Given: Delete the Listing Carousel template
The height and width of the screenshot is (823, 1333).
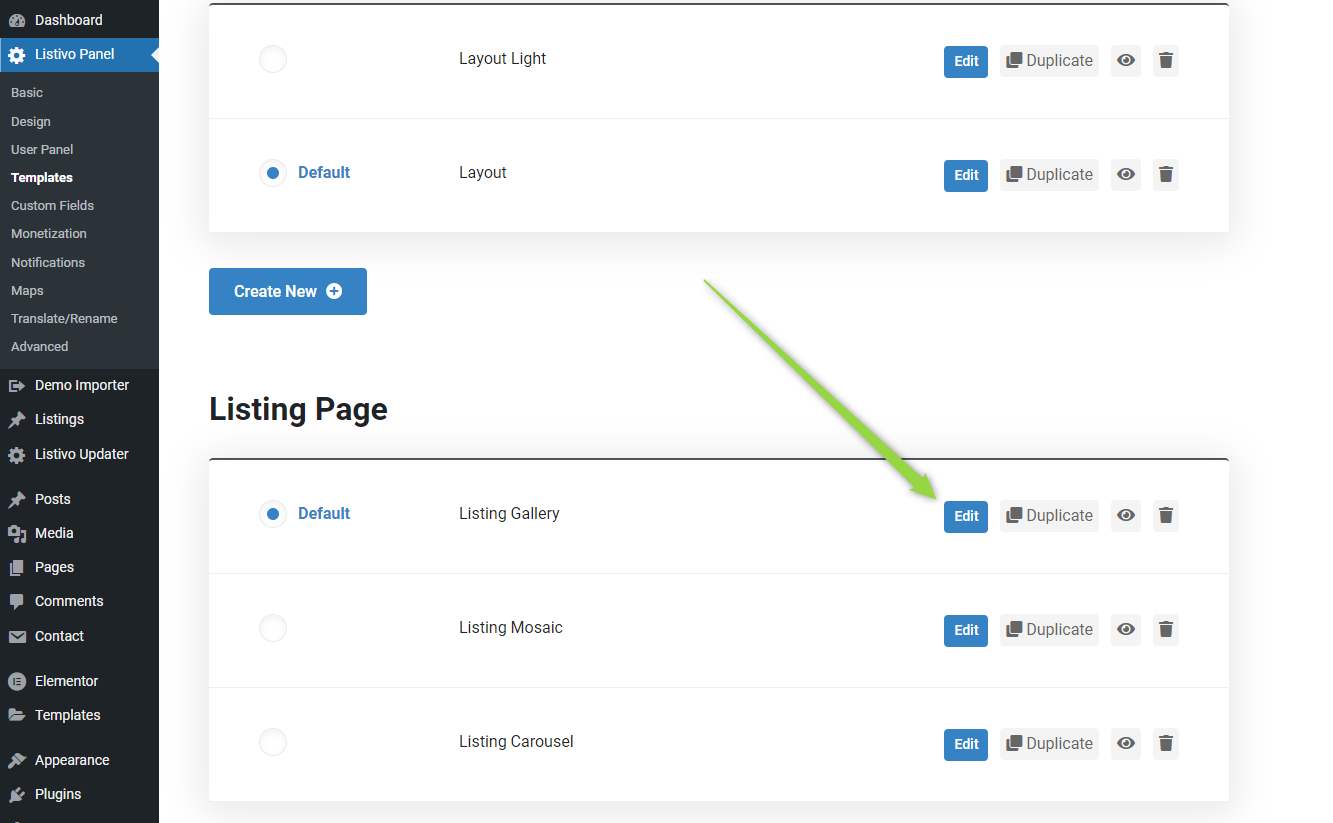Looking at the screenshot, I should [x=1166, y=744].
